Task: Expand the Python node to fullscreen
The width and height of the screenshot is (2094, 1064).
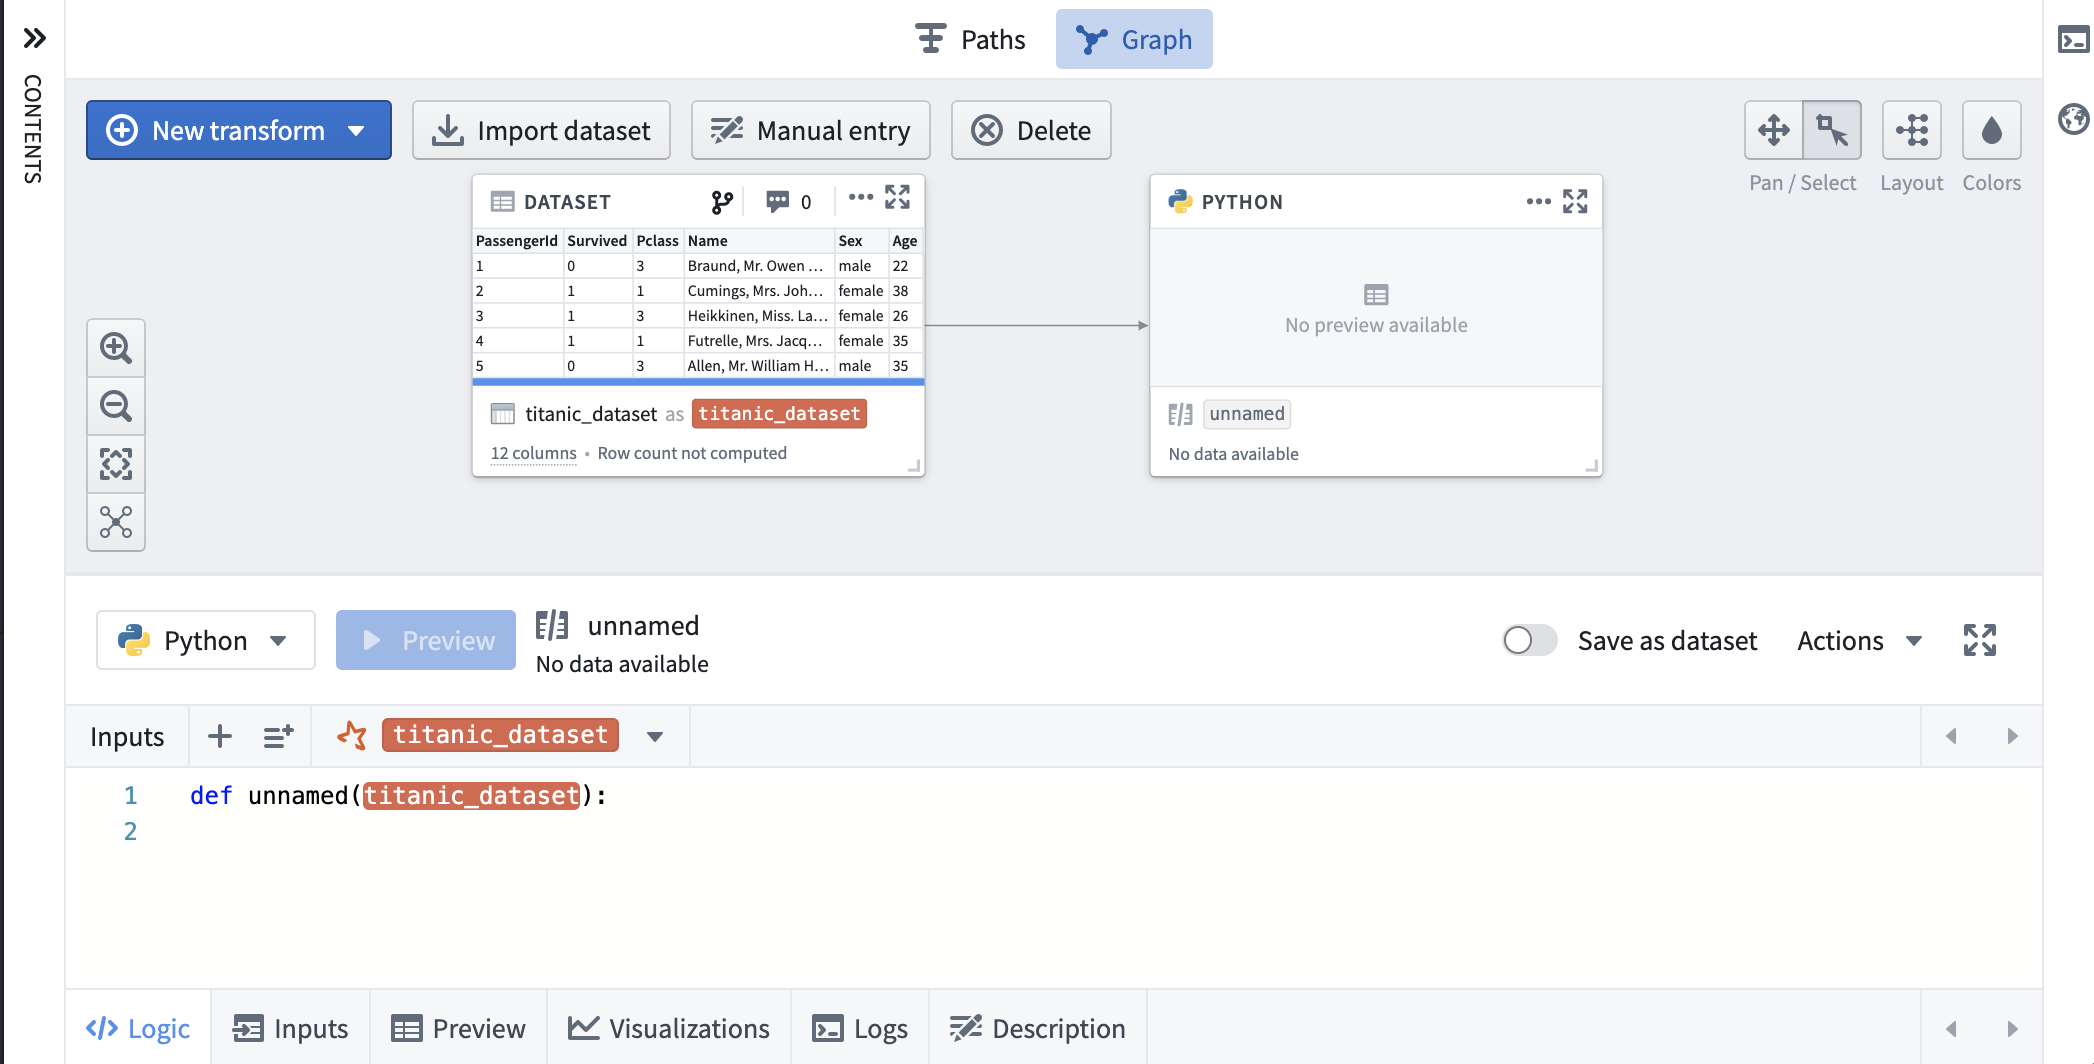Action: (1575, 202)
